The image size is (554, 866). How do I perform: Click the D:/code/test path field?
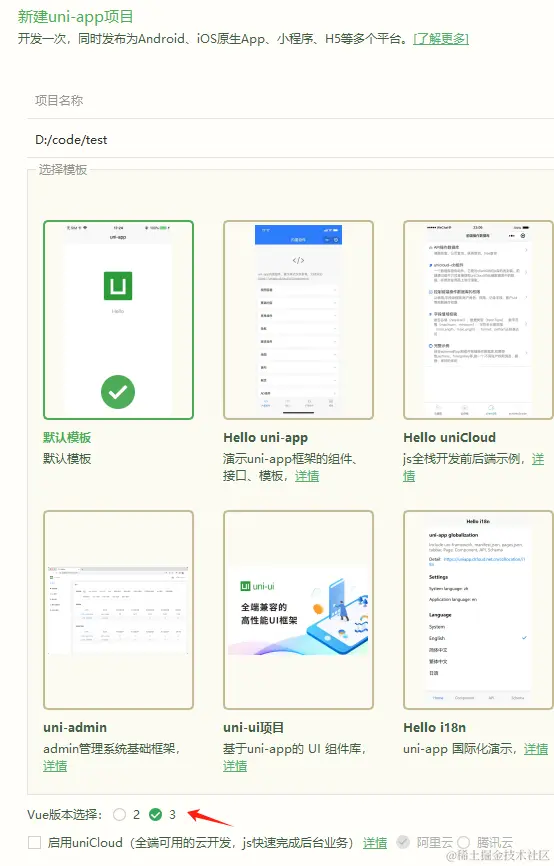point(291,139)
